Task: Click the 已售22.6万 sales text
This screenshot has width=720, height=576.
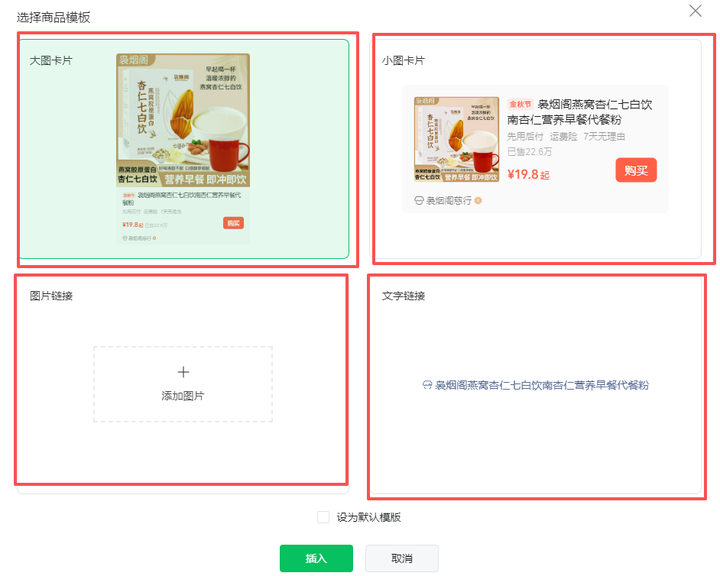Action: (x=529, y=152)
